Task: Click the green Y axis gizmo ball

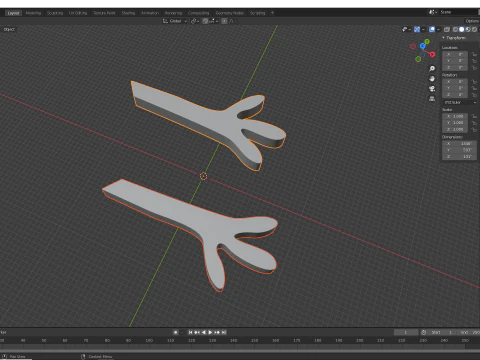Action: tap(427, 42)
